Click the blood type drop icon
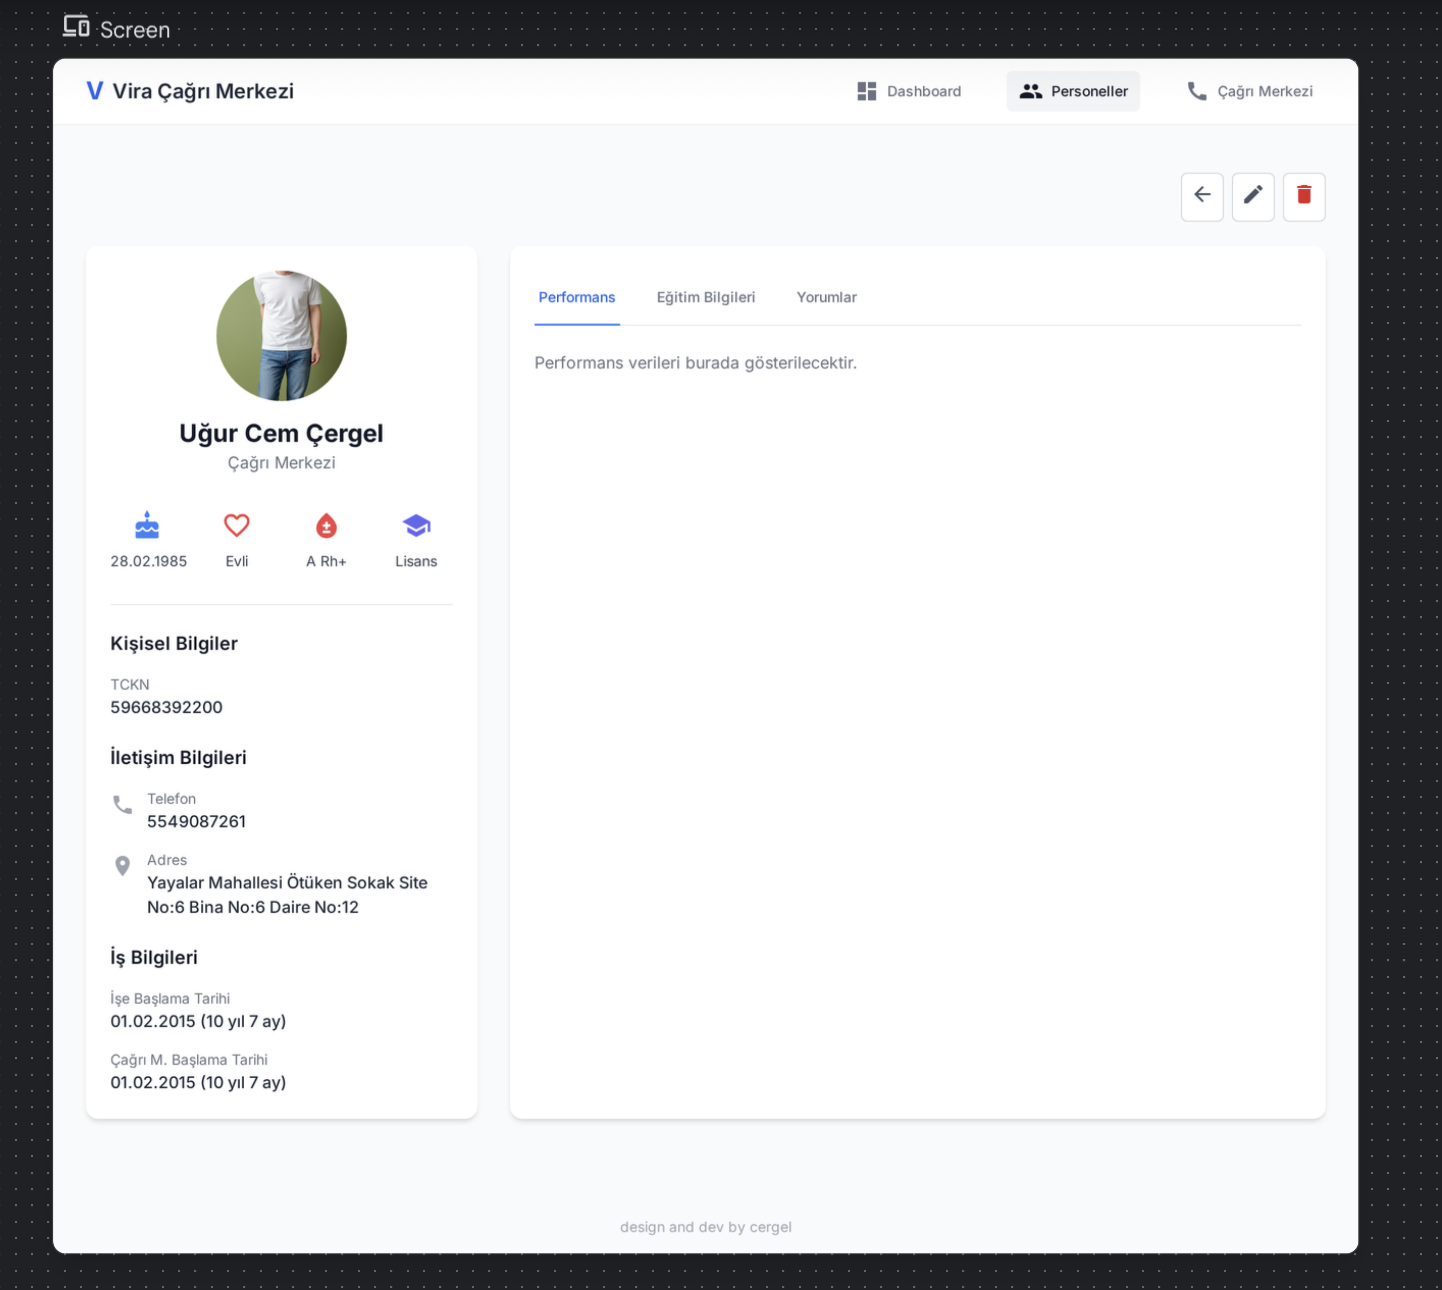 coord(326,525)
